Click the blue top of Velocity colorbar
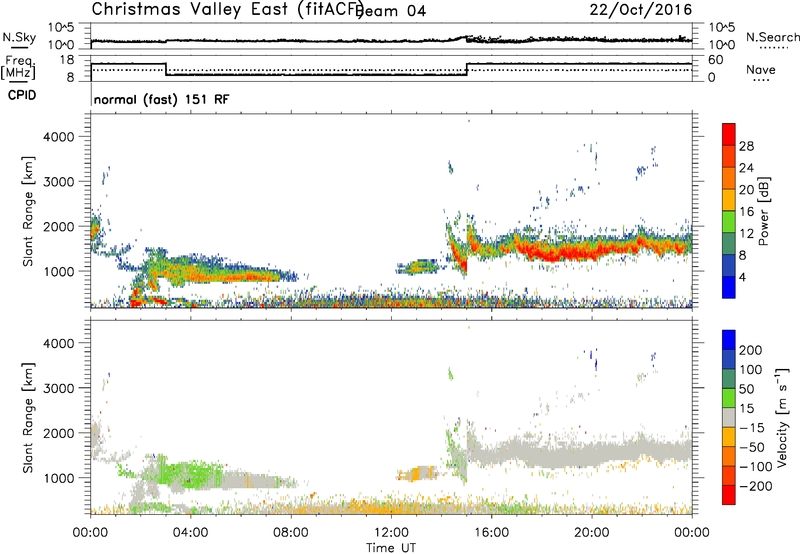 click(x=729, y=340)
